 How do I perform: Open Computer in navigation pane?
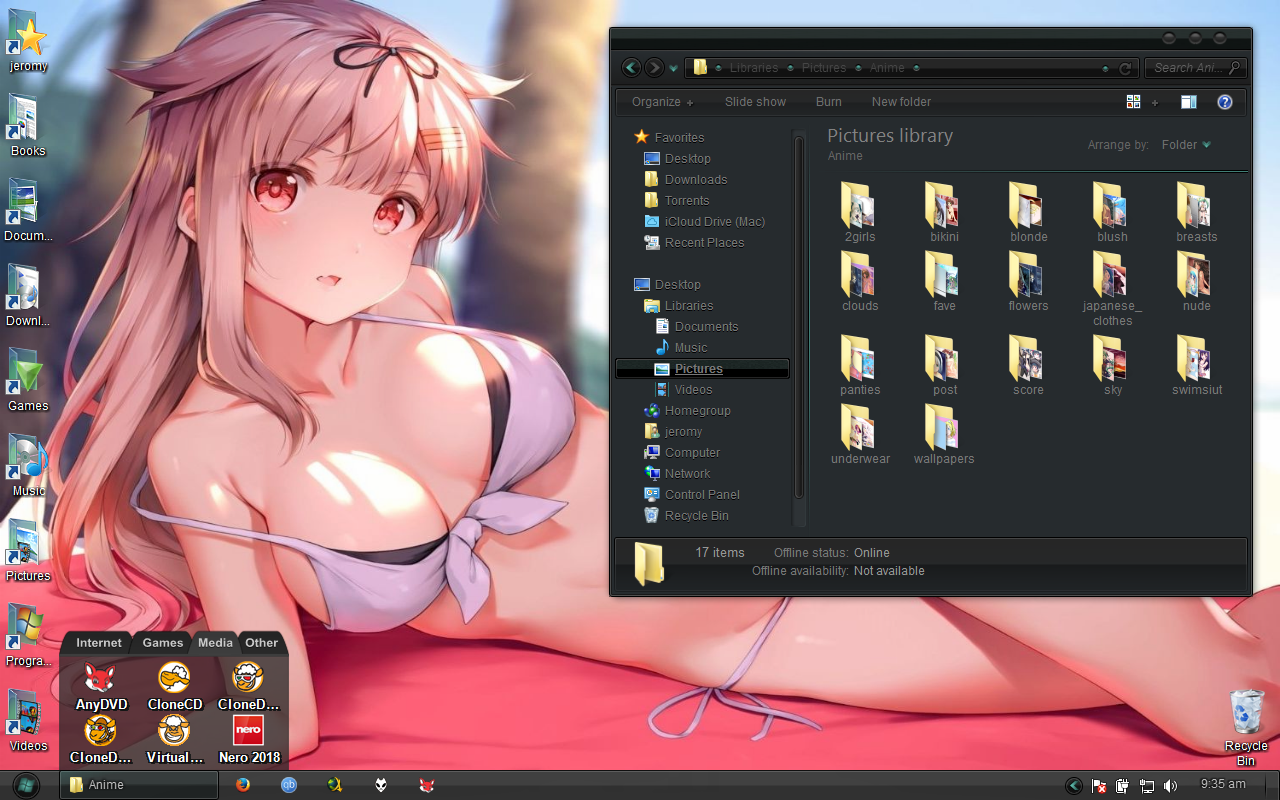tap(682, 452)
